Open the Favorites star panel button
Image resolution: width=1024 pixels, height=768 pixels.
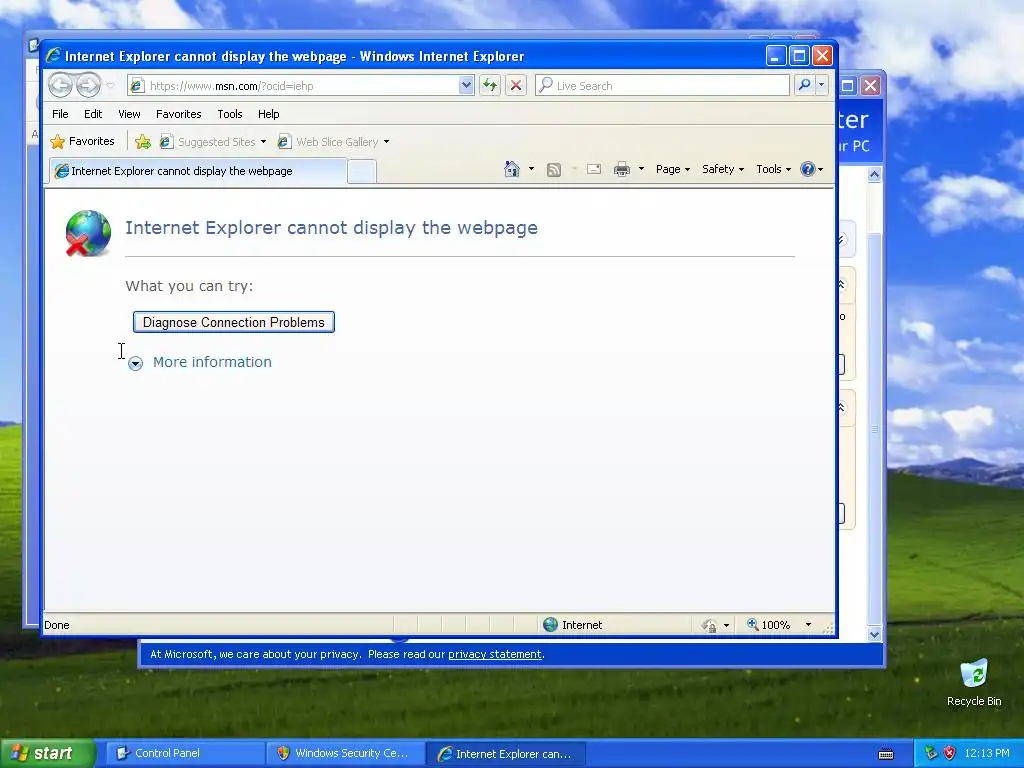83,142
